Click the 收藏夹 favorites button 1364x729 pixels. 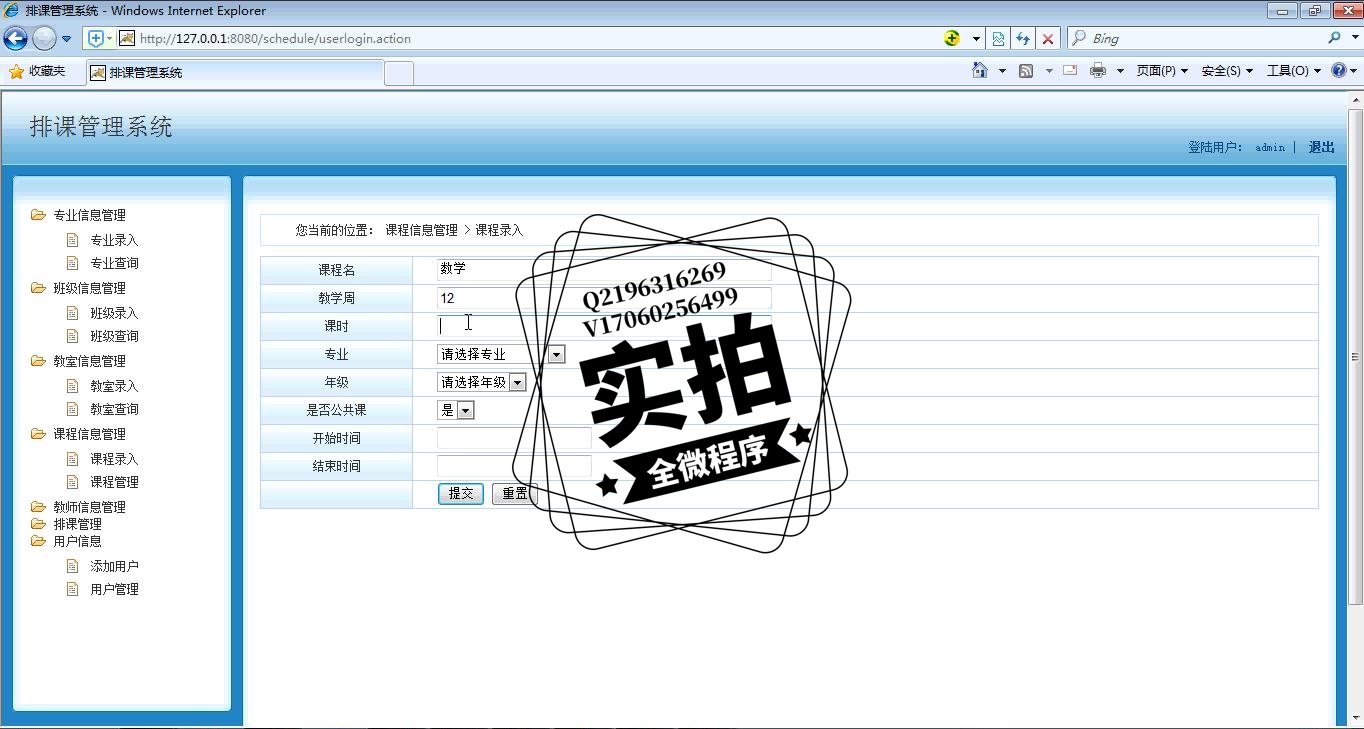click(37, 72)
